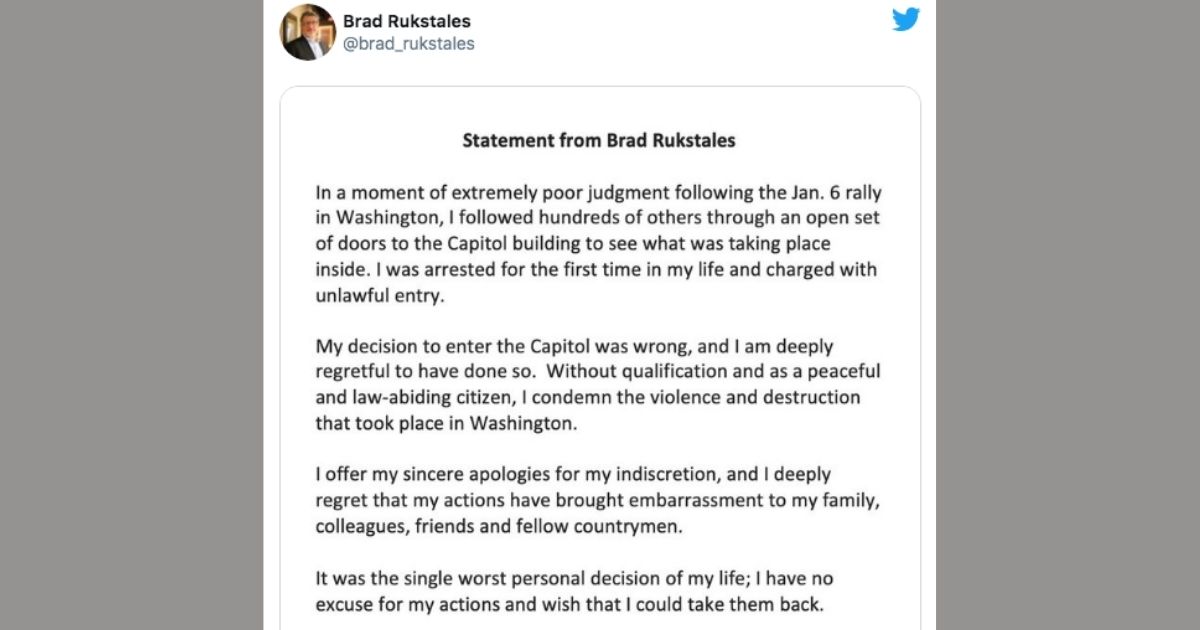Image resolution: width=1200 pixels, height=630 pixels.
Task: Click the Twitter bird logo
Action: (906, 18)
